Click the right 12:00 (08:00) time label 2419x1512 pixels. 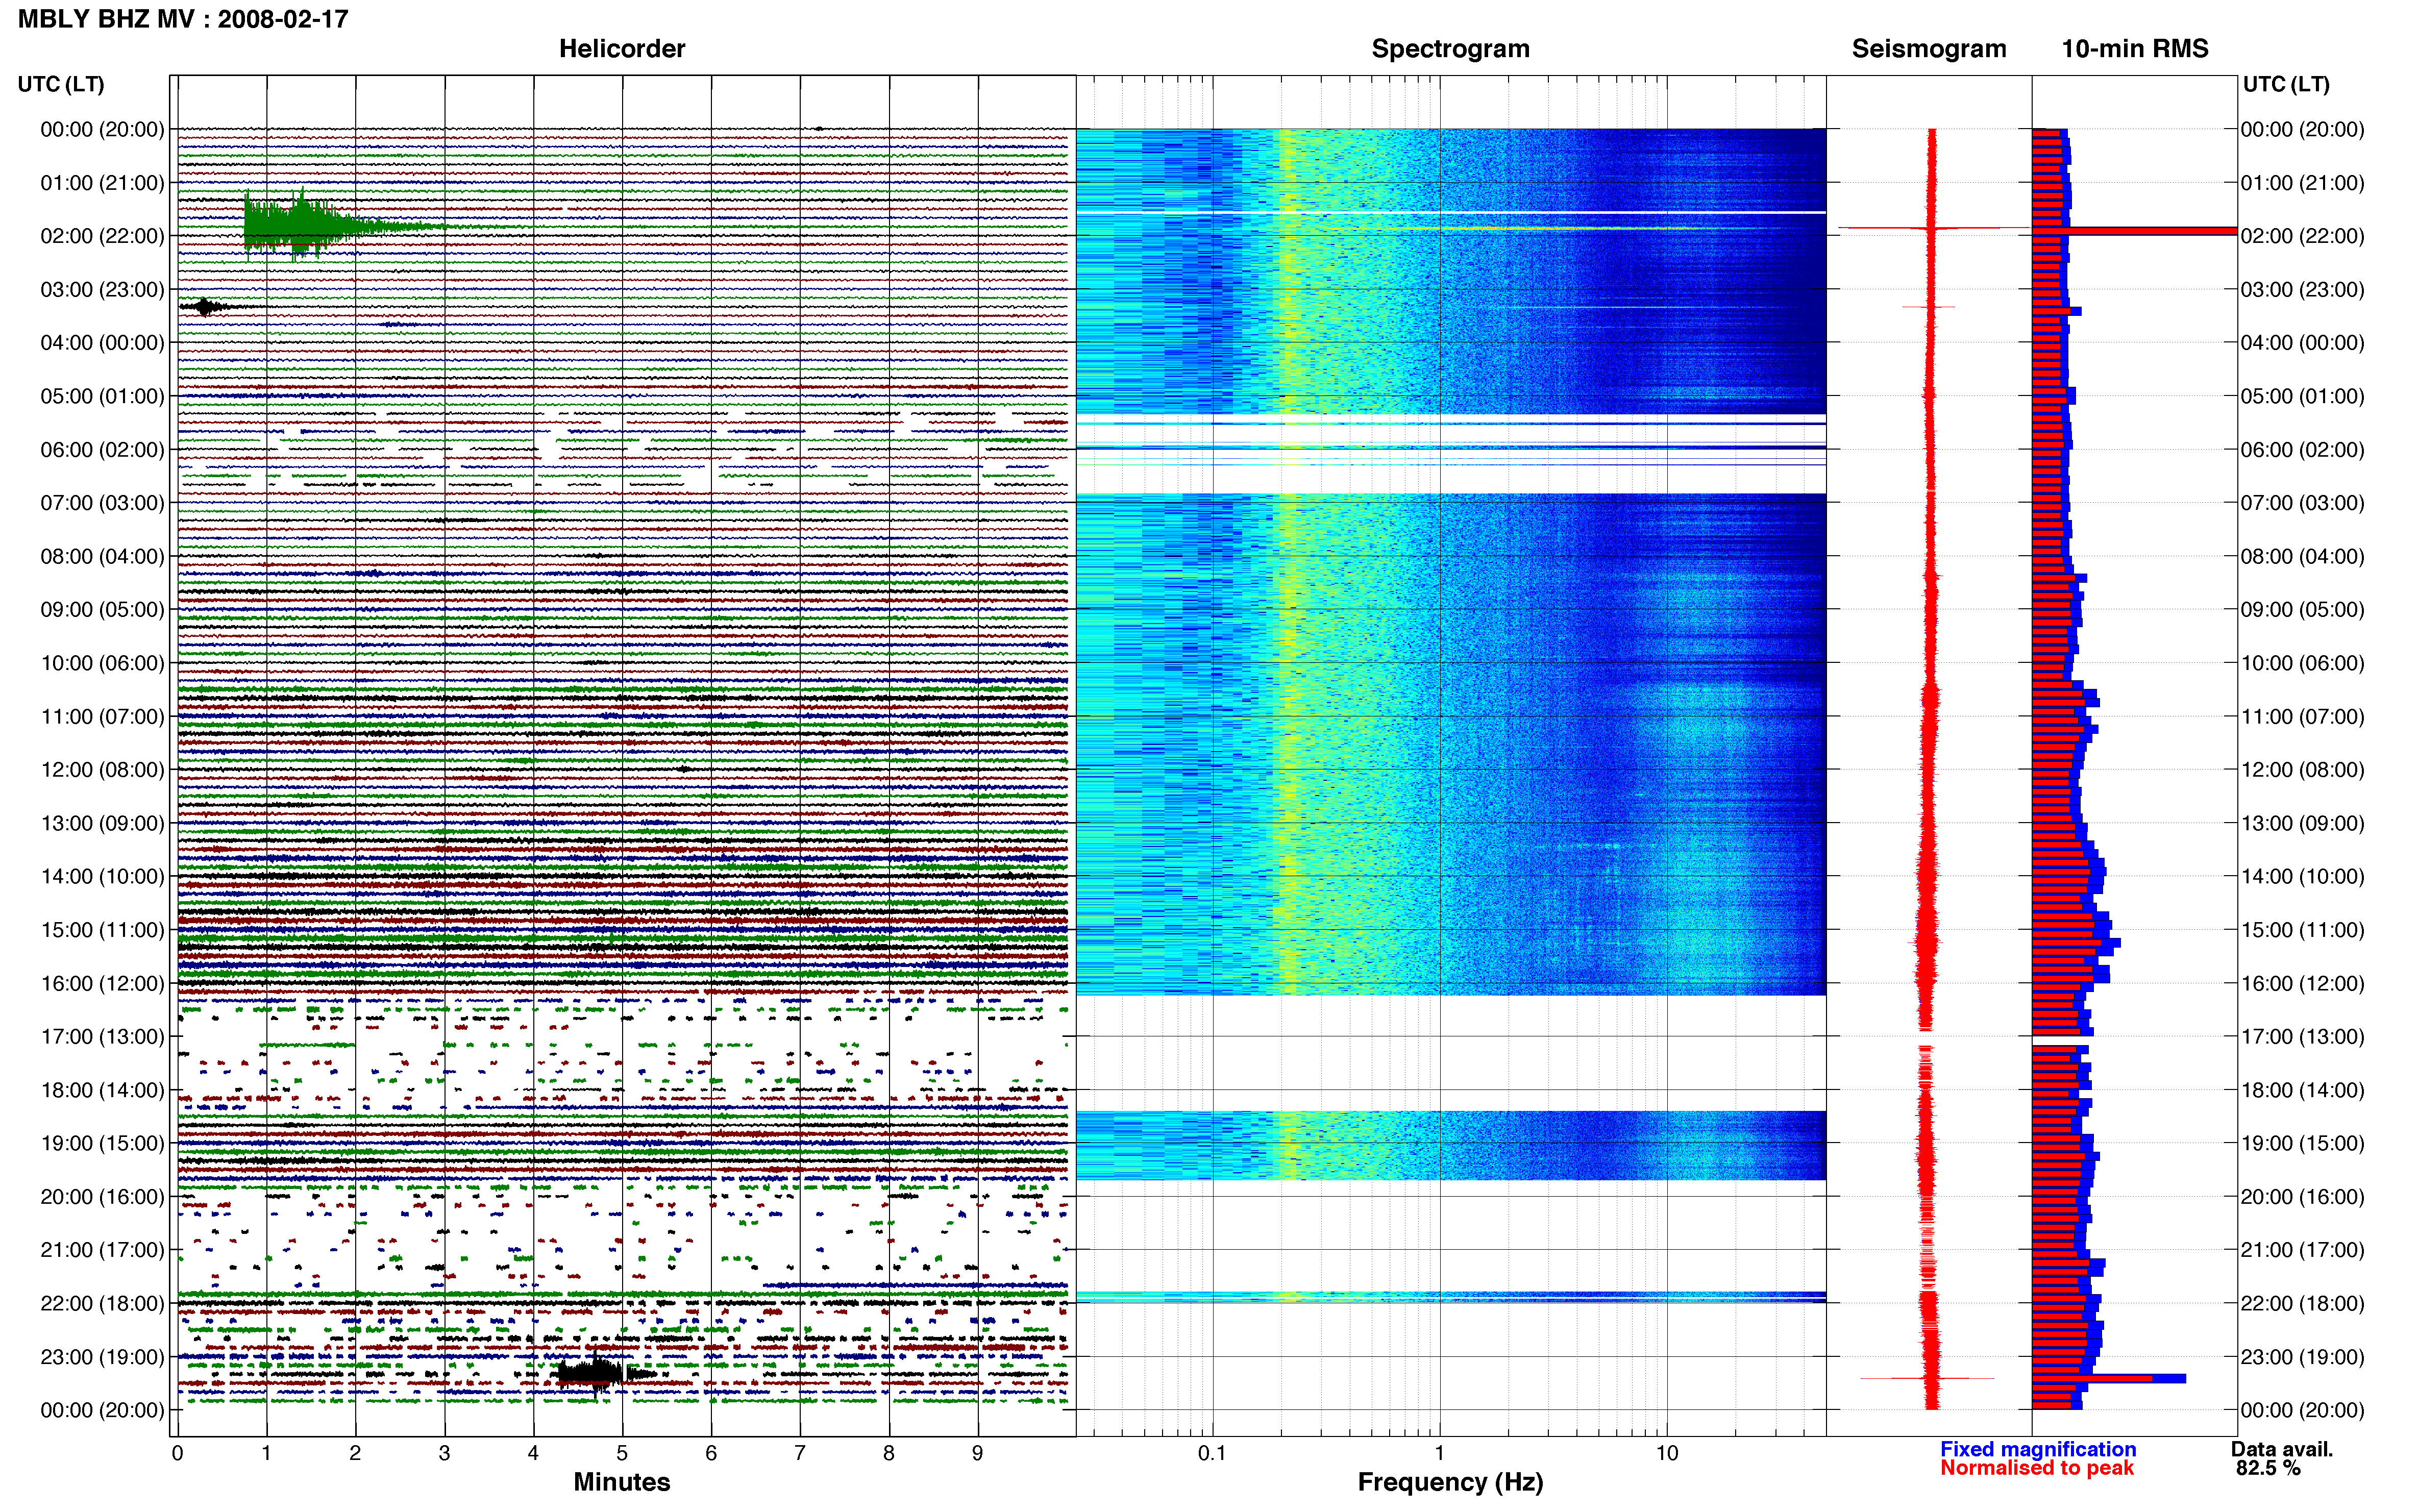click(2302, 770)
